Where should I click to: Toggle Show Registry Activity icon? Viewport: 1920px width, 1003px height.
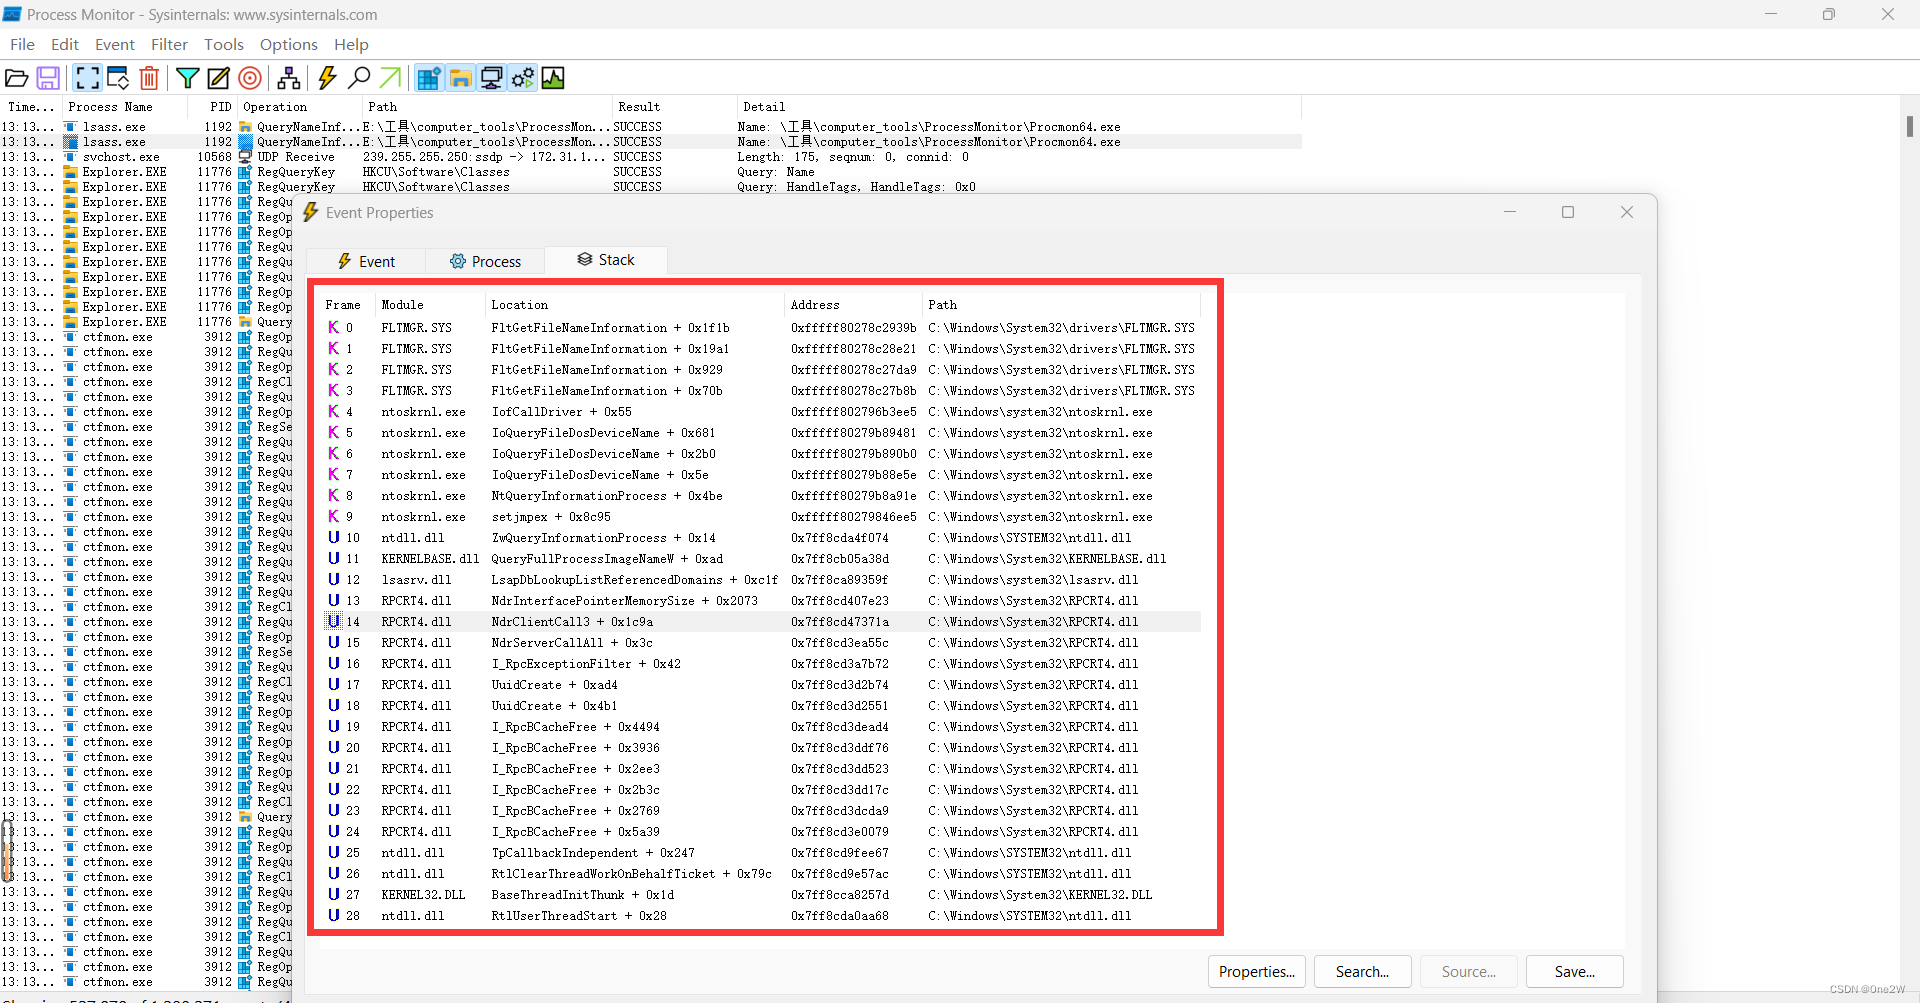point(429,78)
